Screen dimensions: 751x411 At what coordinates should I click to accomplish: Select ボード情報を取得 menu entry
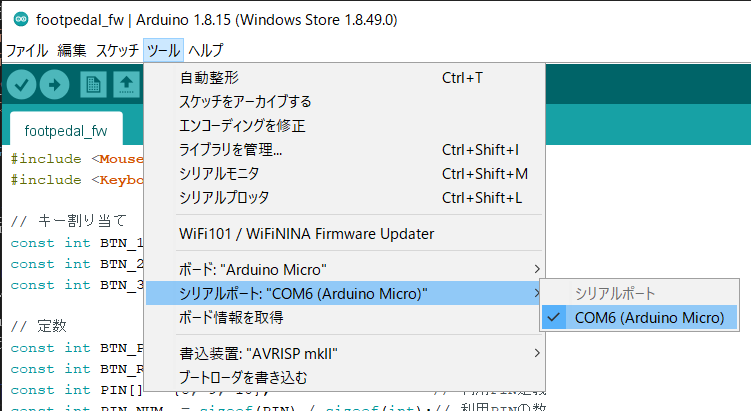point(345,317)
